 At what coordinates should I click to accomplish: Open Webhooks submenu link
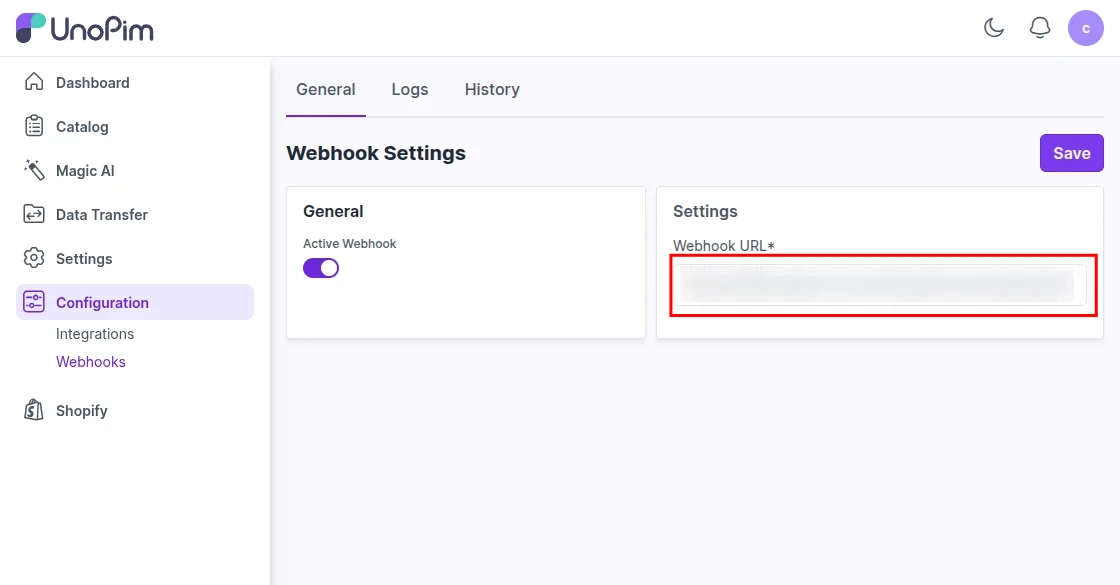91,361
